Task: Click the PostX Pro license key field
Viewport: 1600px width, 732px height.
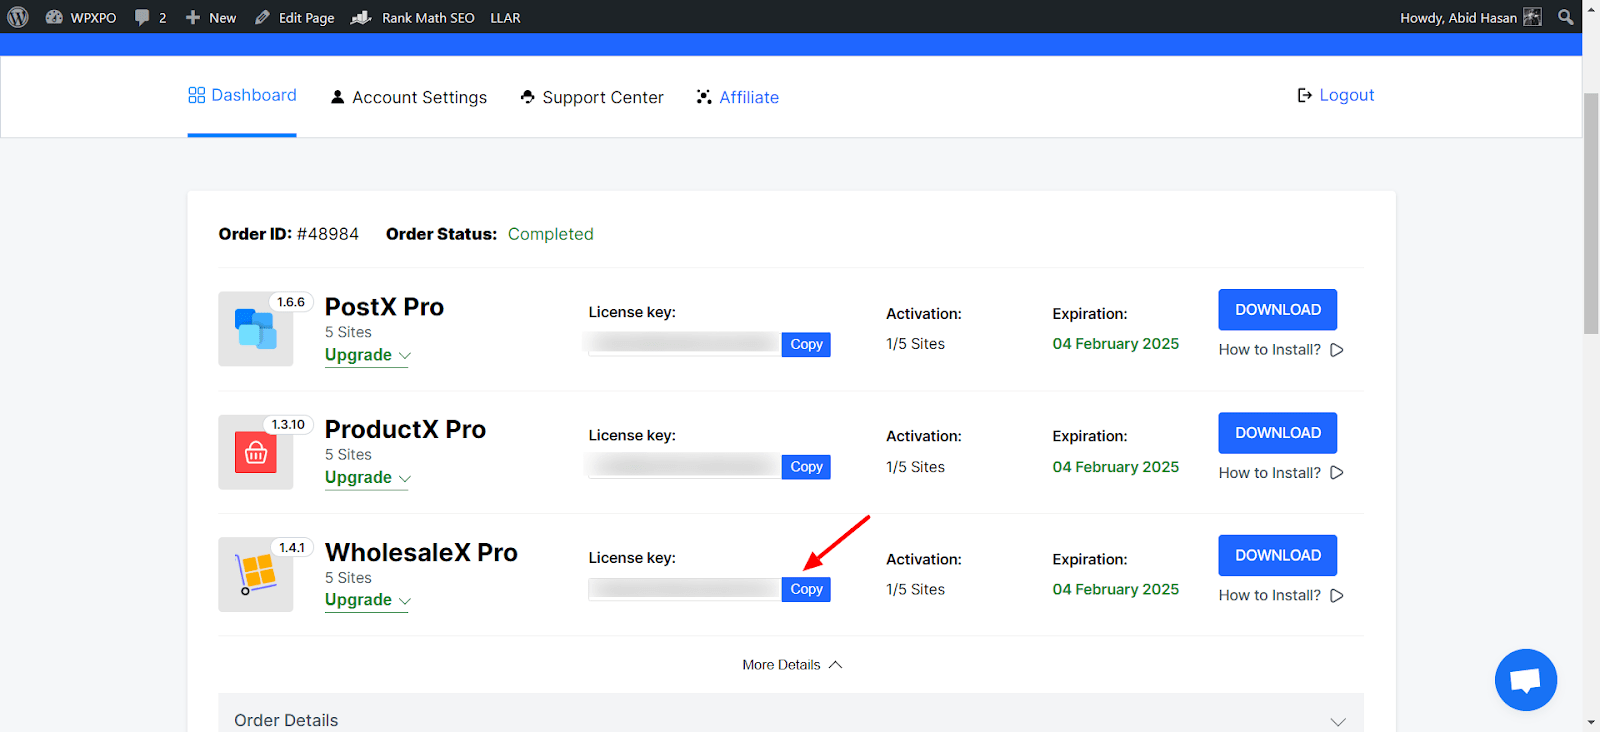Action: pos(685,344)
